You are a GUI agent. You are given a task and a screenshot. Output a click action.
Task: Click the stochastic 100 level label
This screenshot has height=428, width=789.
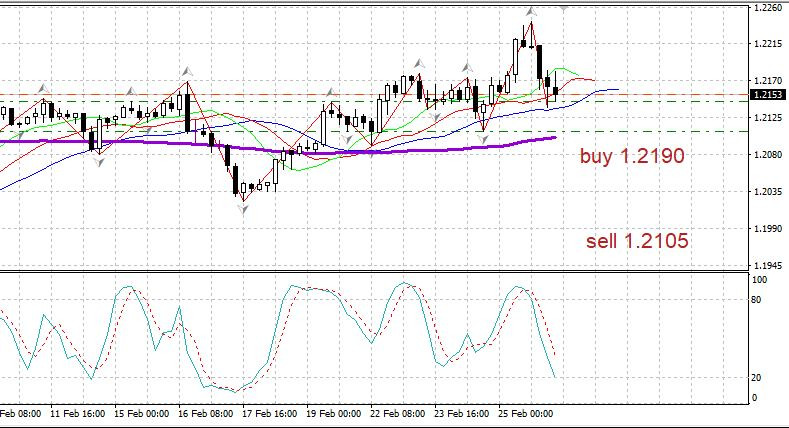[759, 280]
